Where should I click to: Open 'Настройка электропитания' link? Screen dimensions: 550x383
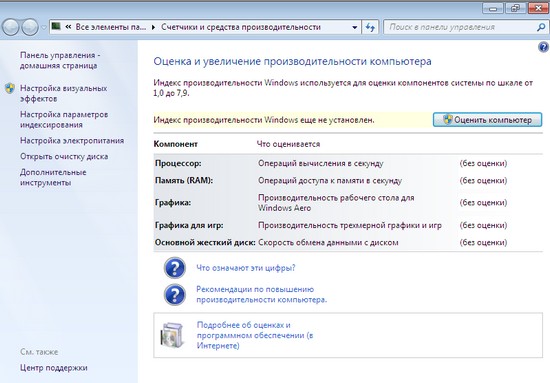click(x=72, y=141)
